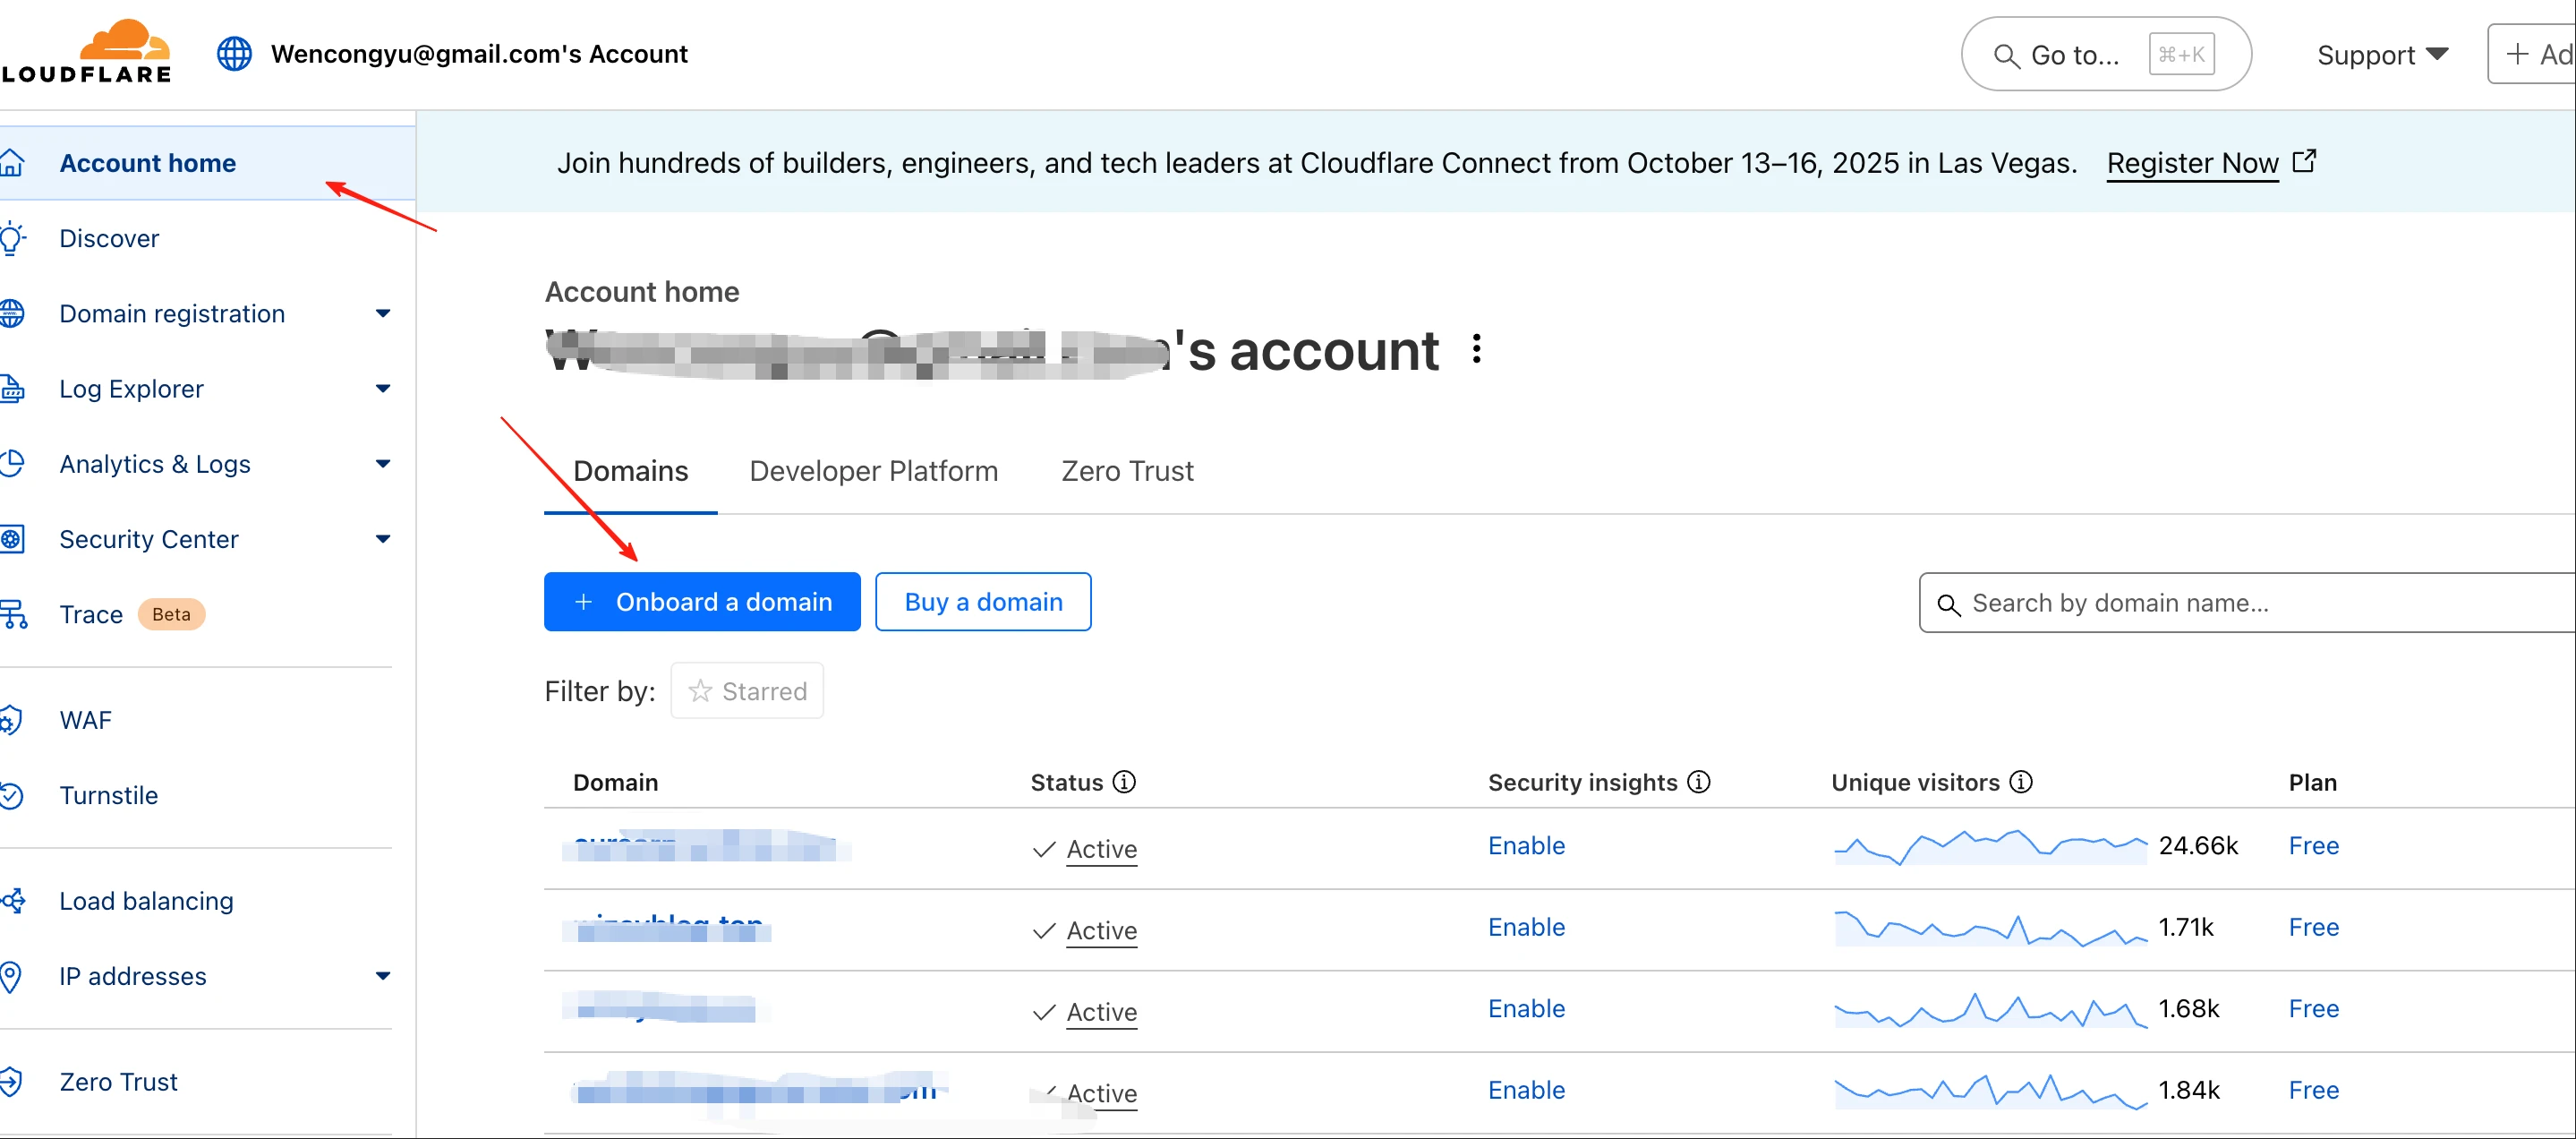
Task: Click the Trace icon in the sidebar
Action: 13,614
